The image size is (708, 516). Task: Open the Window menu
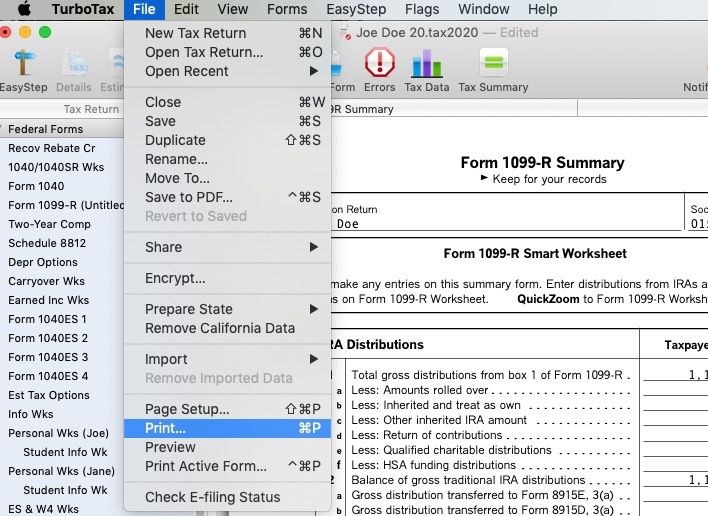pyautogui.click(x=484, y=9)
